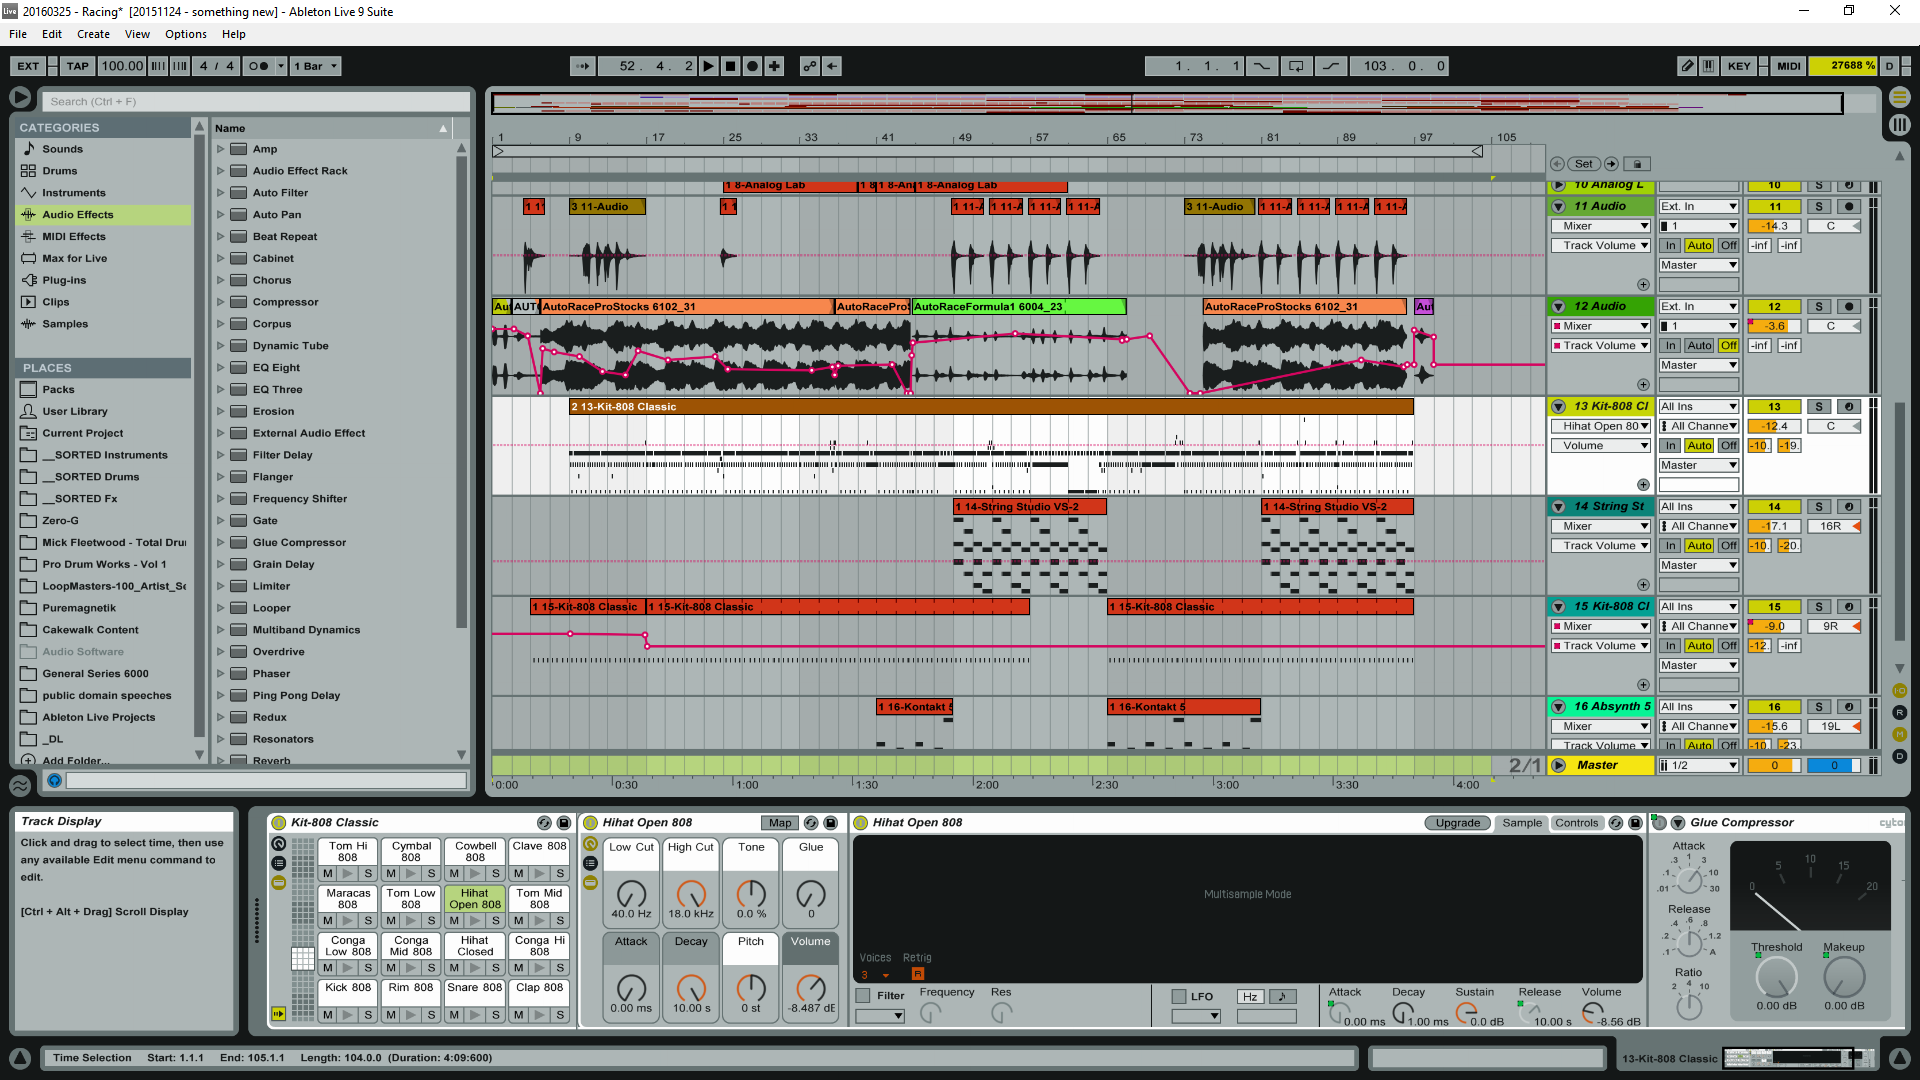Image resolution: width=1920 pixels, height=1080 pixels.
Task: Enable the LFO checkbox in the sampler
Action: (1179, 997)
